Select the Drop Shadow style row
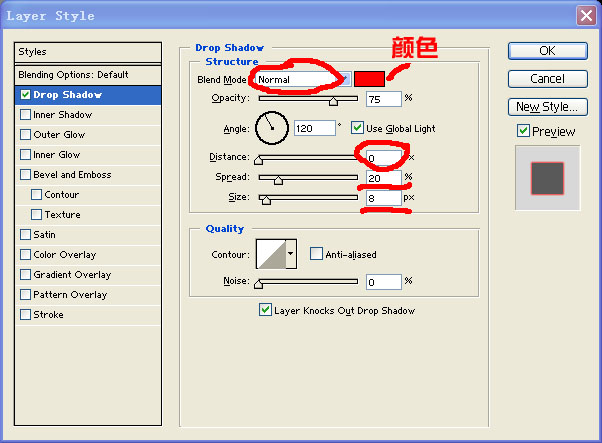The width and height of the screenshot is (602, 443). point(88,95)
